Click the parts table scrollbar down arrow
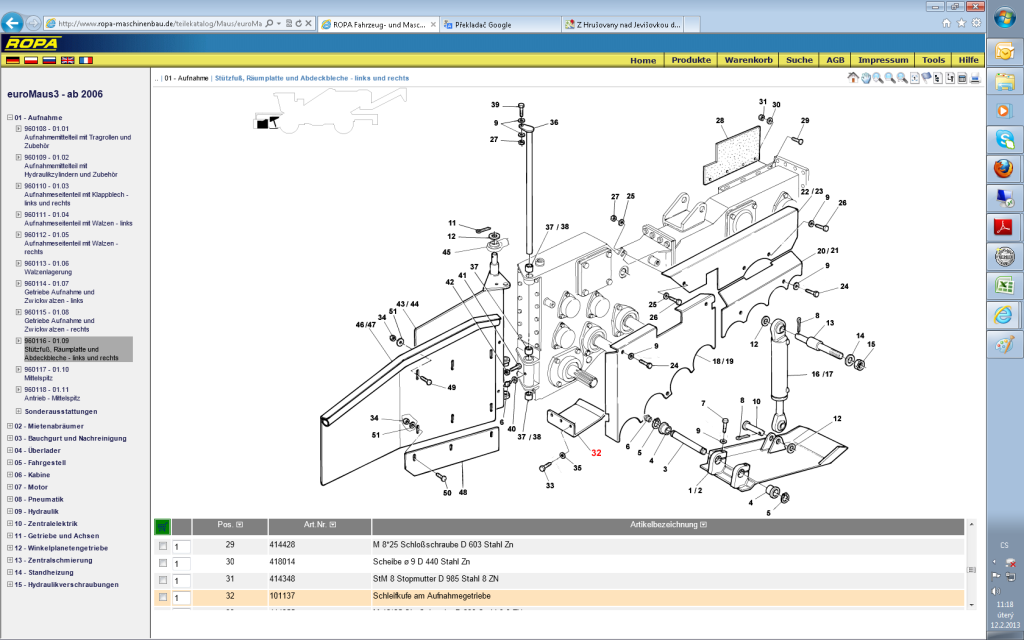 point(971,605)
